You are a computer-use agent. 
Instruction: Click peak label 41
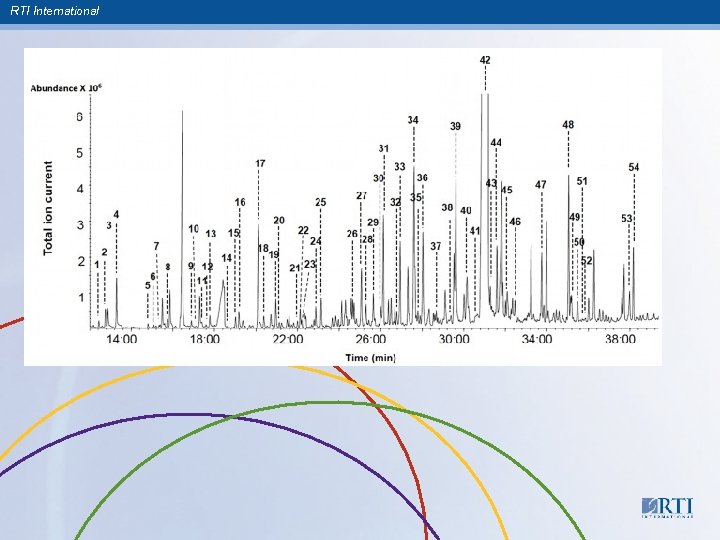tap(475, 231)
